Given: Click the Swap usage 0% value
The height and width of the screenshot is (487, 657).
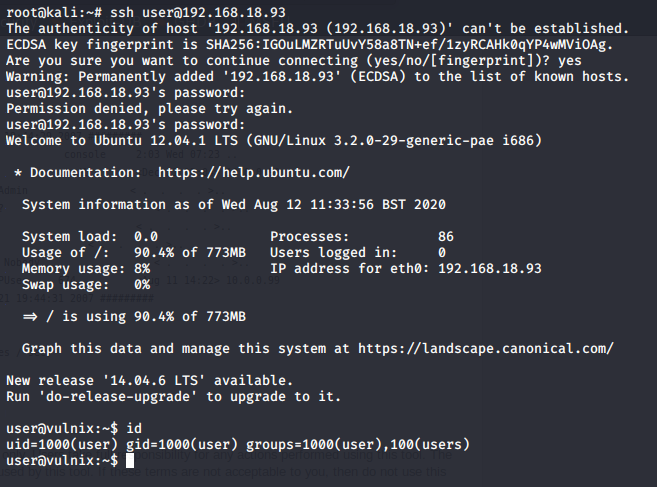Looking at the screenshot, I should pyautogui.click(x=142, y=285).
